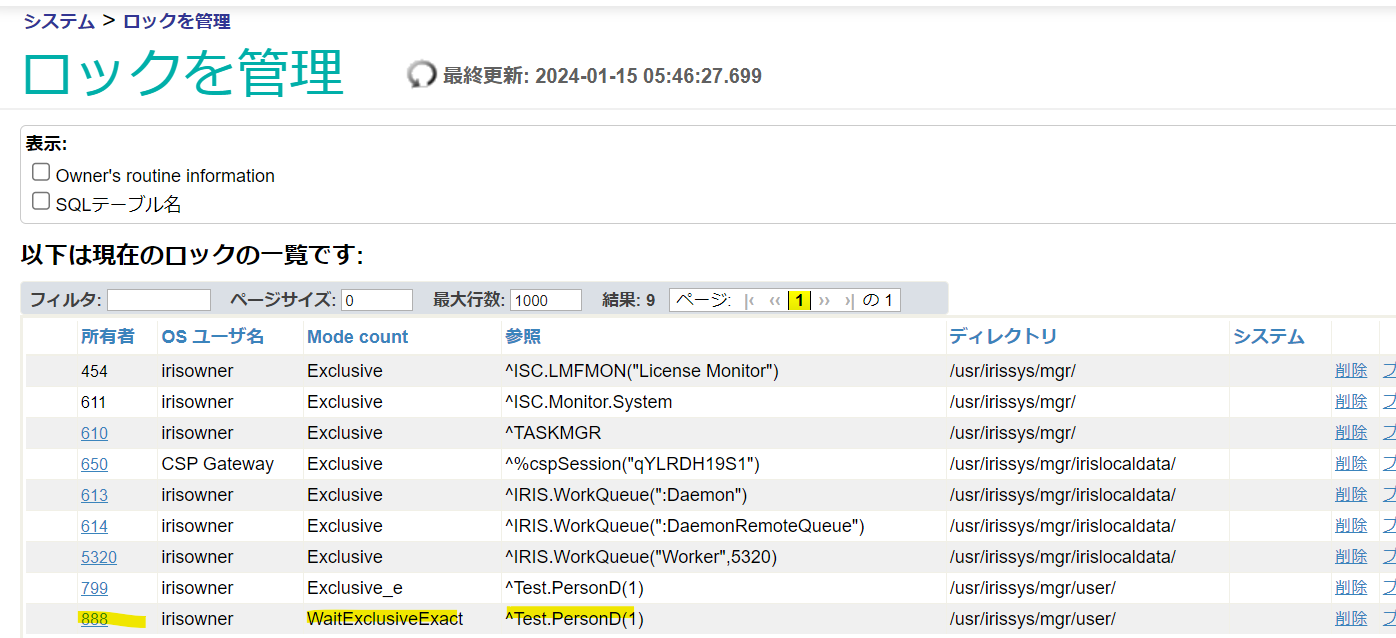Viewport: 1396px width, 638px height.
Task: Enable Owner's routine information checkbox
Action: click(x=41, y=172)
